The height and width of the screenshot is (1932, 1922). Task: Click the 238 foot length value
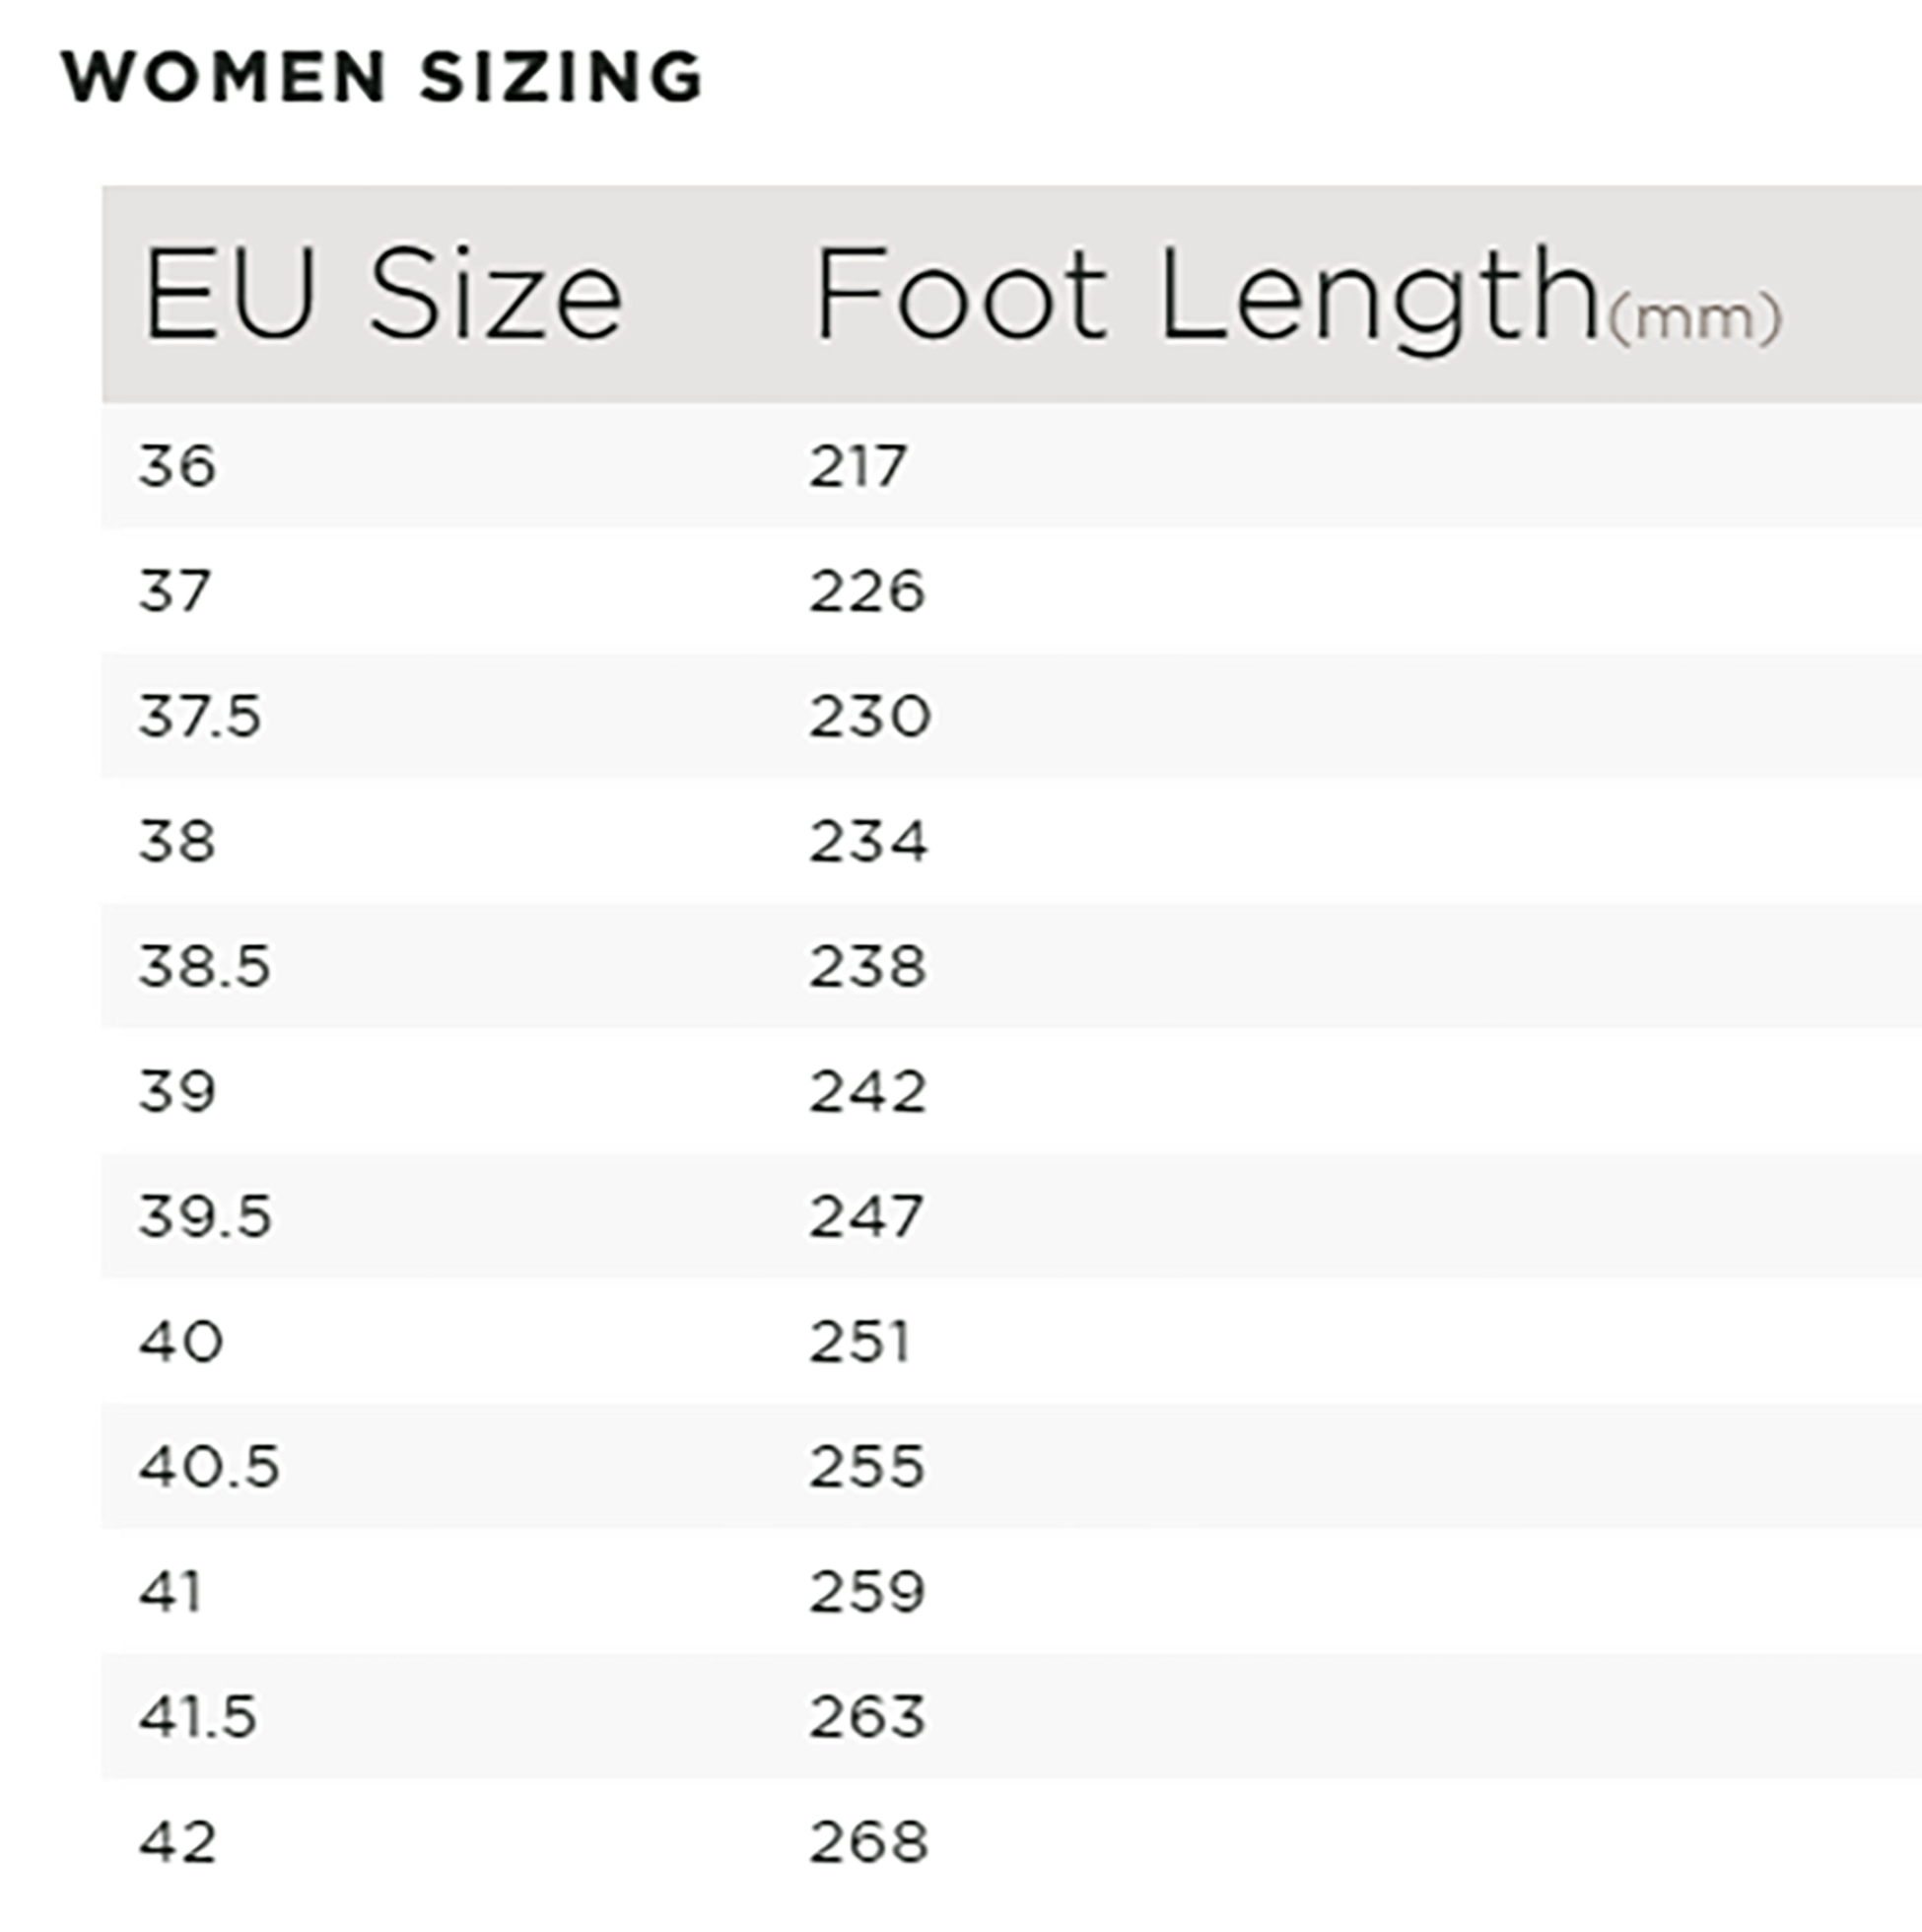coord(867,967)
